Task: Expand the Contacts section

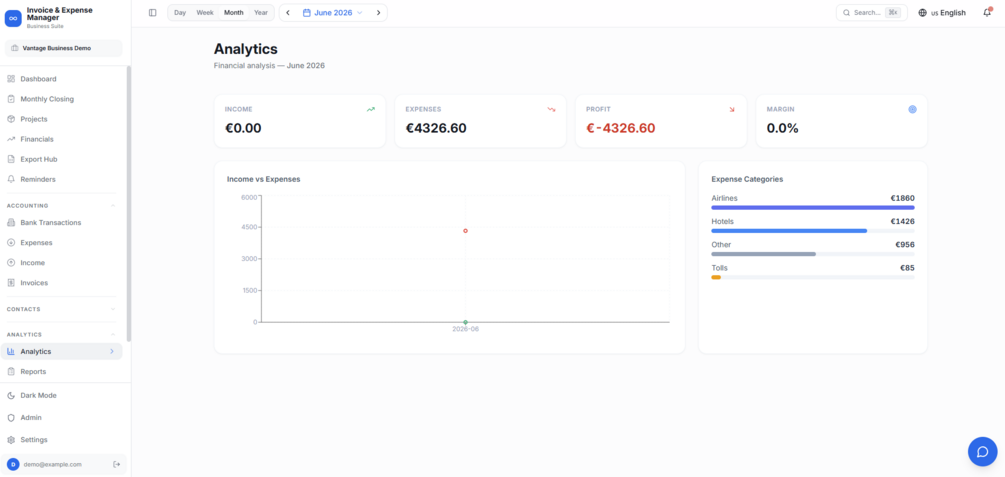Action: point(113,309)
